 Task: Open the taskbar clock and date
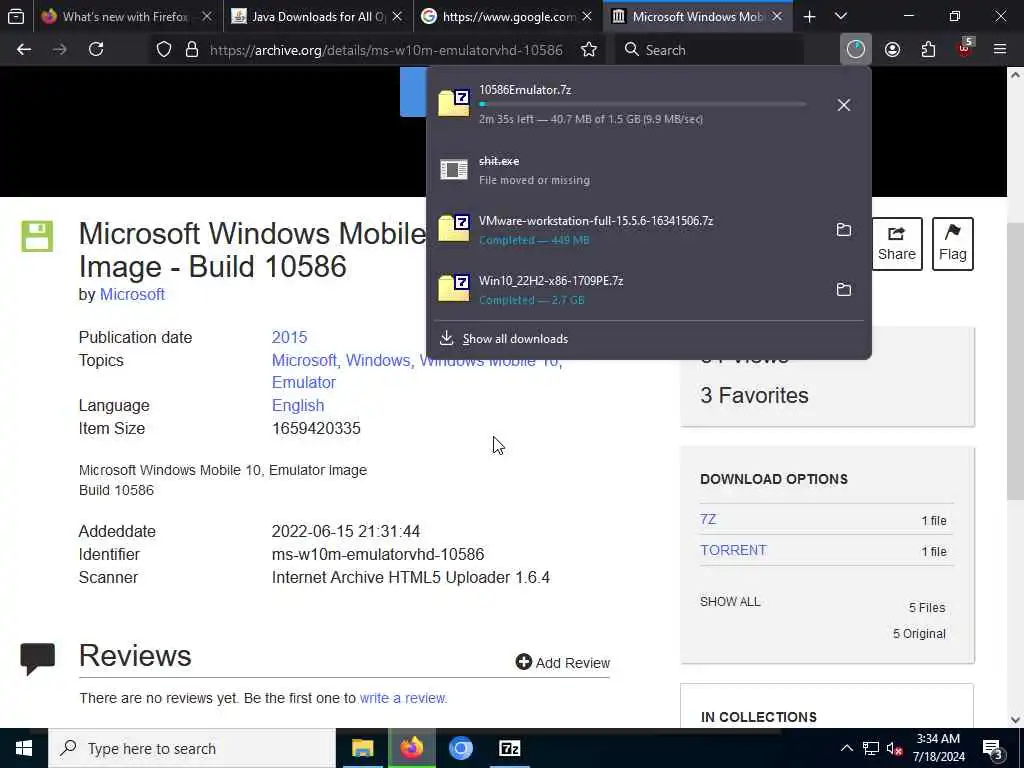pos(938,748)
